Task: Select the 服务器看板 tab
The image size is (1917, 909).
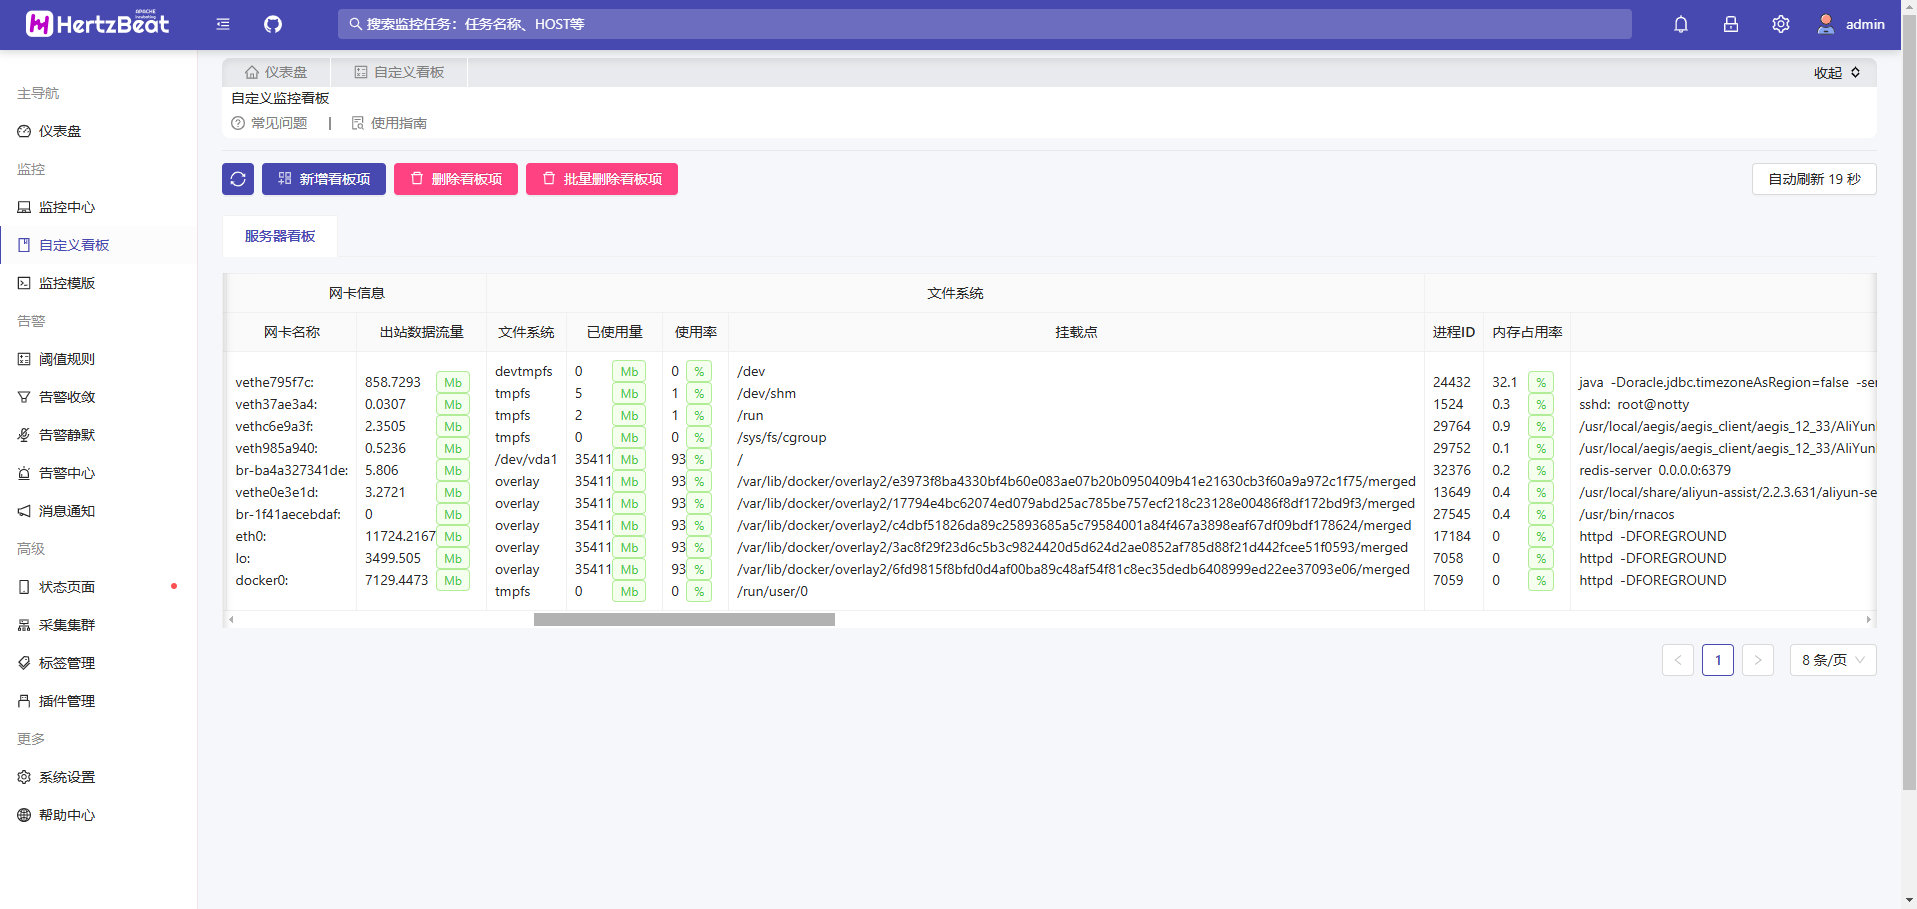Action: 280,236
